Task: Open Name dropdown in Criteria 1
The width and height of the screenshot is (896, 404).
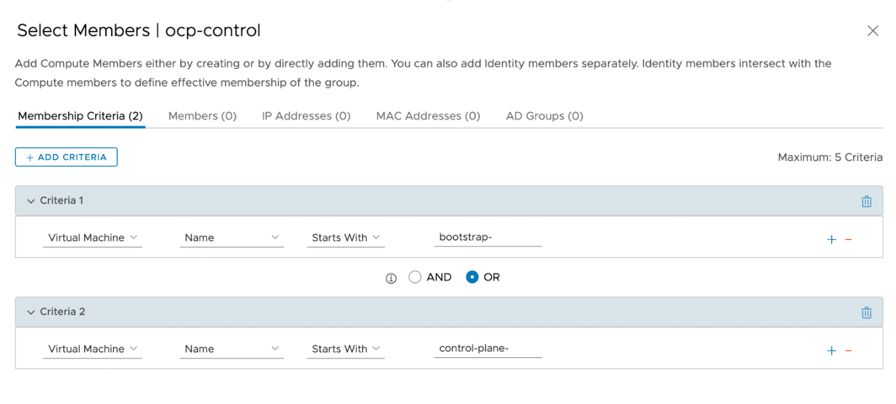Action: pyautogui.click(x=232, y=238)
